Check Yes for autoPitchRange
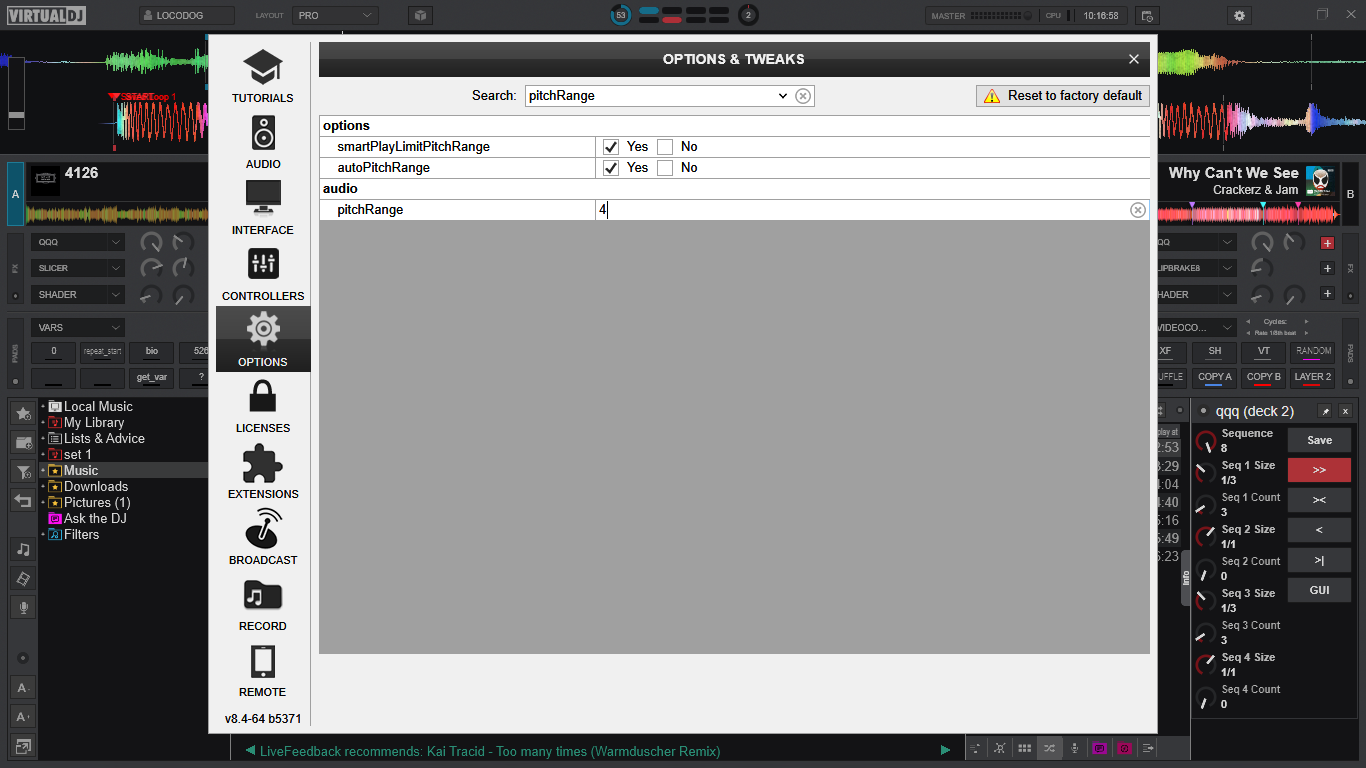Viewport: 1366px width, 768px height. pyautogui.click(x=611, y=168)
